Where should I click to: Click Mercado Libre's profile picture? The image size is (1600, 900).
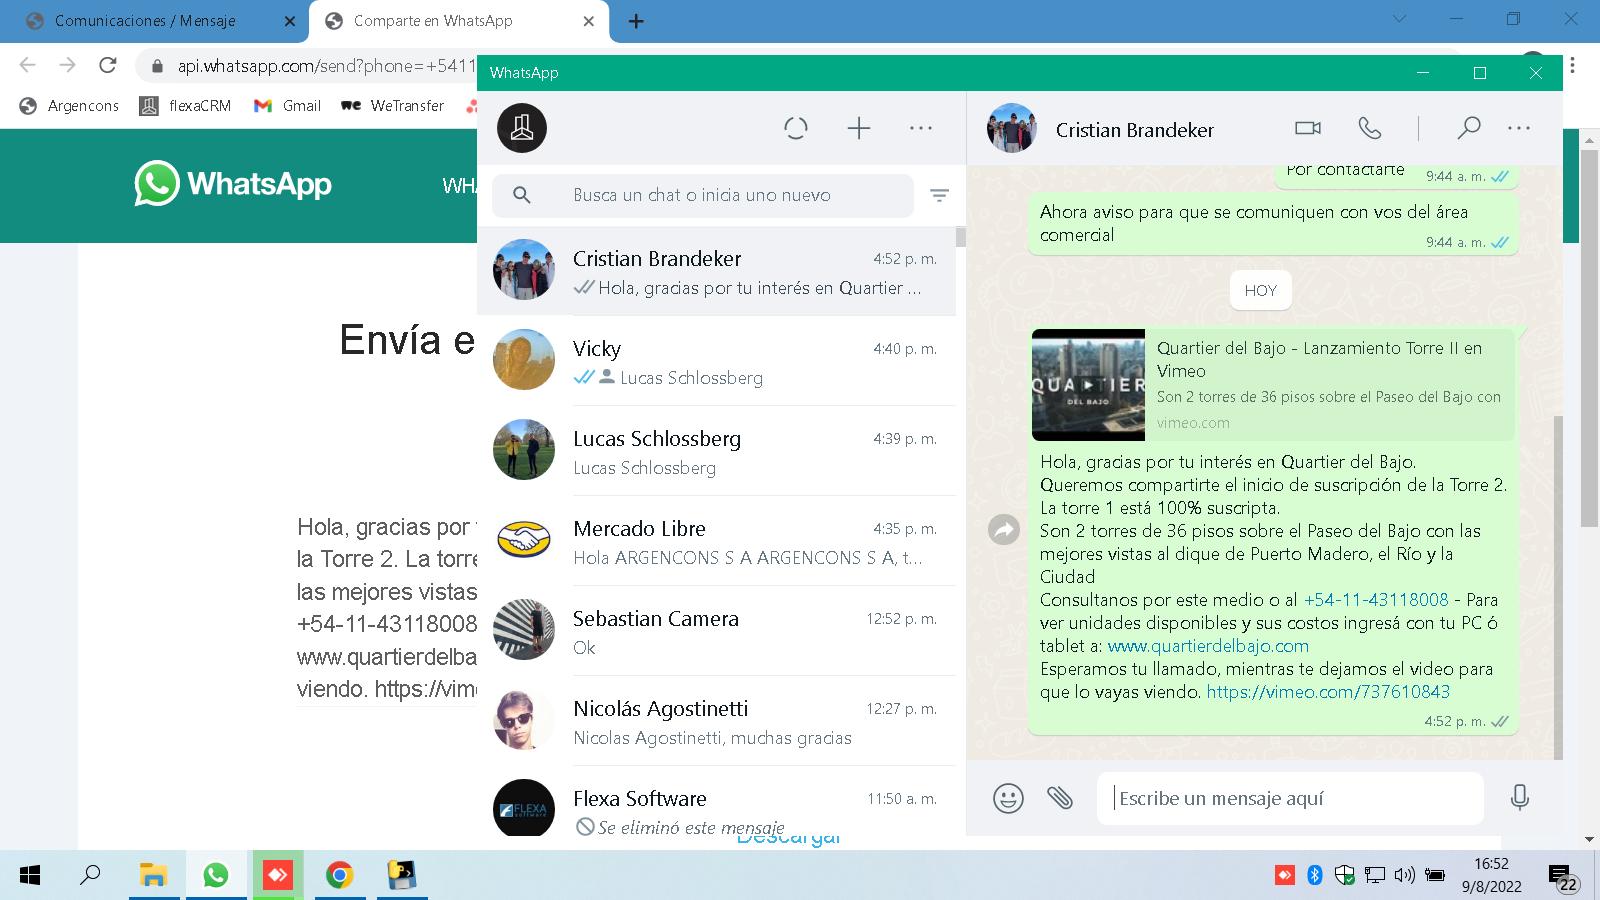coord(523,540)
